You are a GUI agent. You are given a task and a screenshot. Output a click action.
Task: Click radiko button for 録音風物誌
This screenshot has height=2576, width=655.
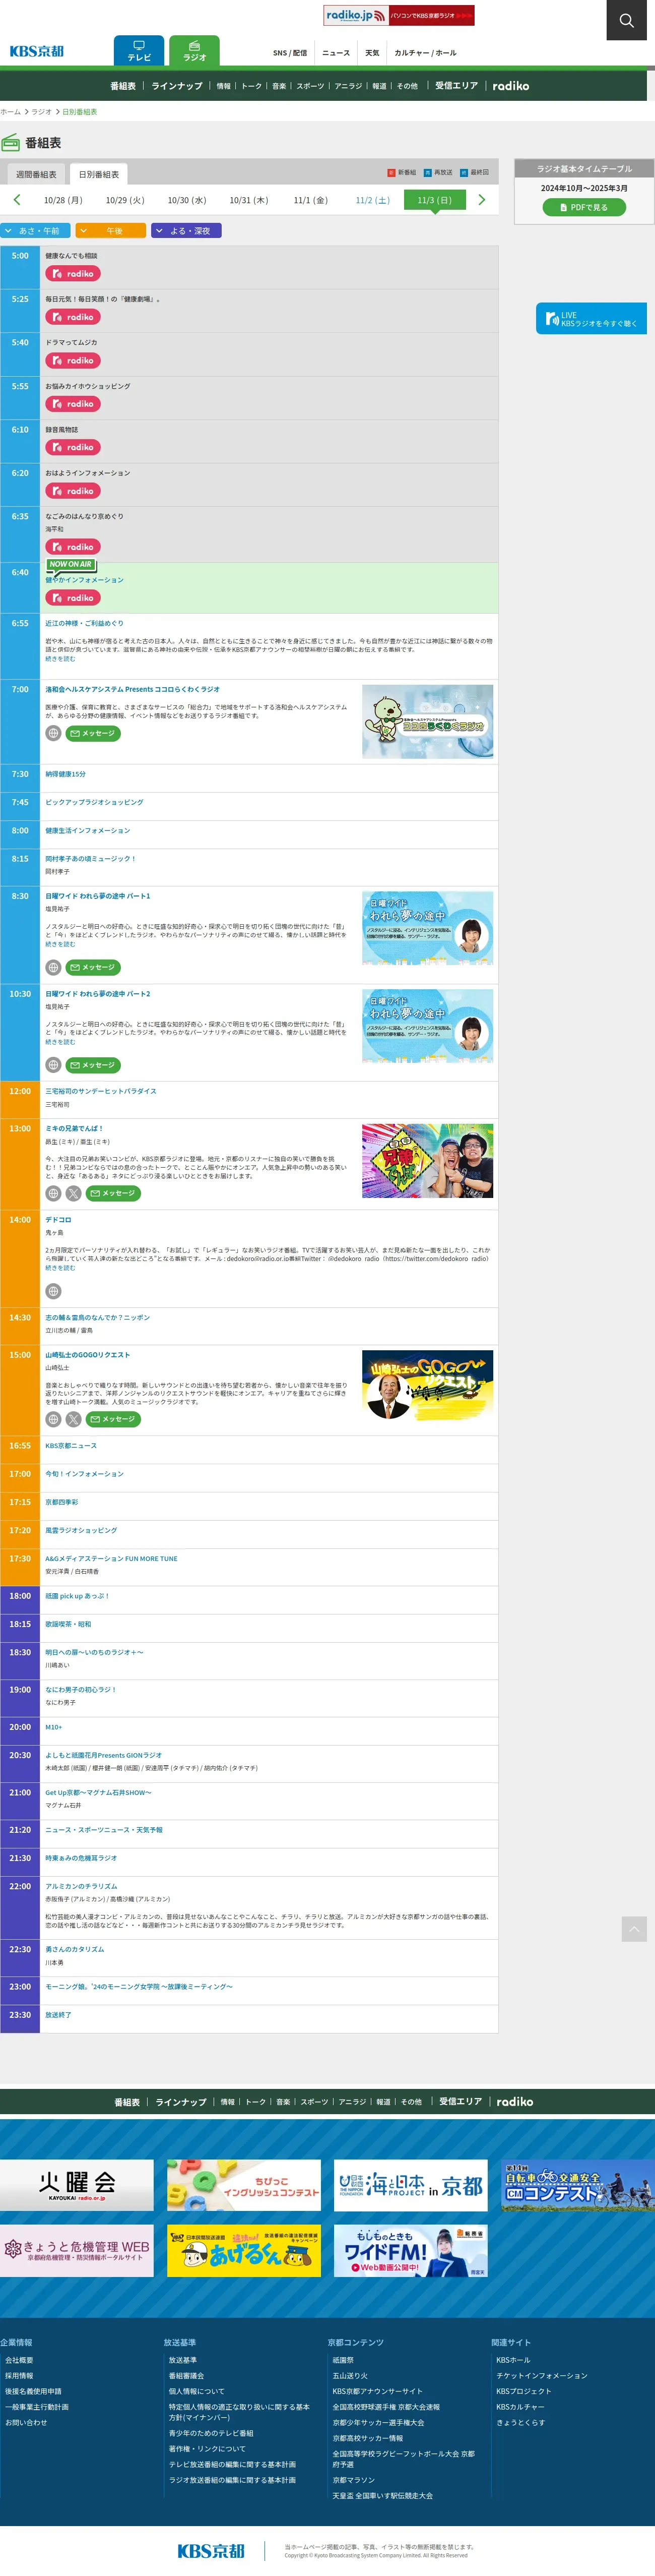72,448
